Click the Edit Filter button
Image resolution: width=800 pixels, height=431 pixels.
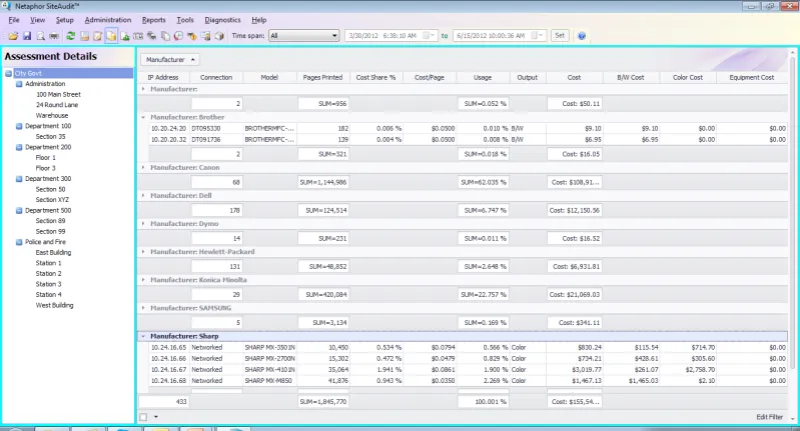[770, 416]
